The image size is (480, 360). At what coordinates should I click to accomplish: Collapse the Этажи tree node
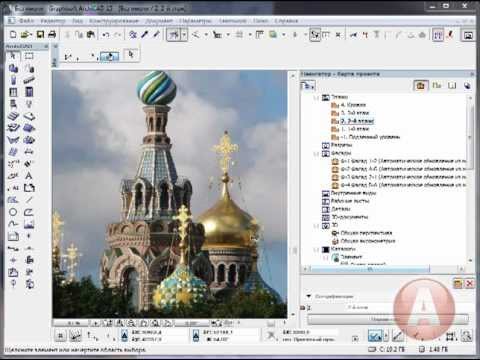[316, 98]
